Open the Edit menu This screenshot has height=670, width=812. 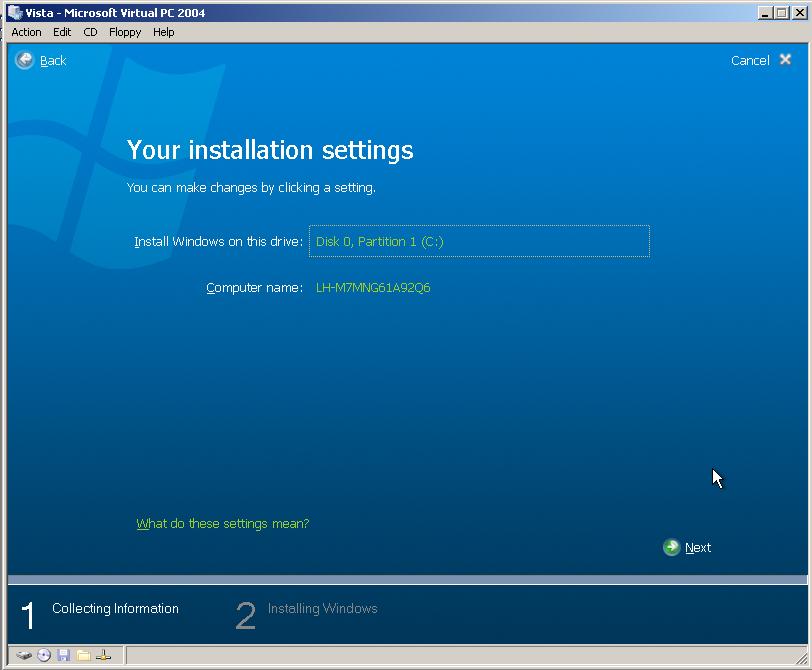coord(62,32)
